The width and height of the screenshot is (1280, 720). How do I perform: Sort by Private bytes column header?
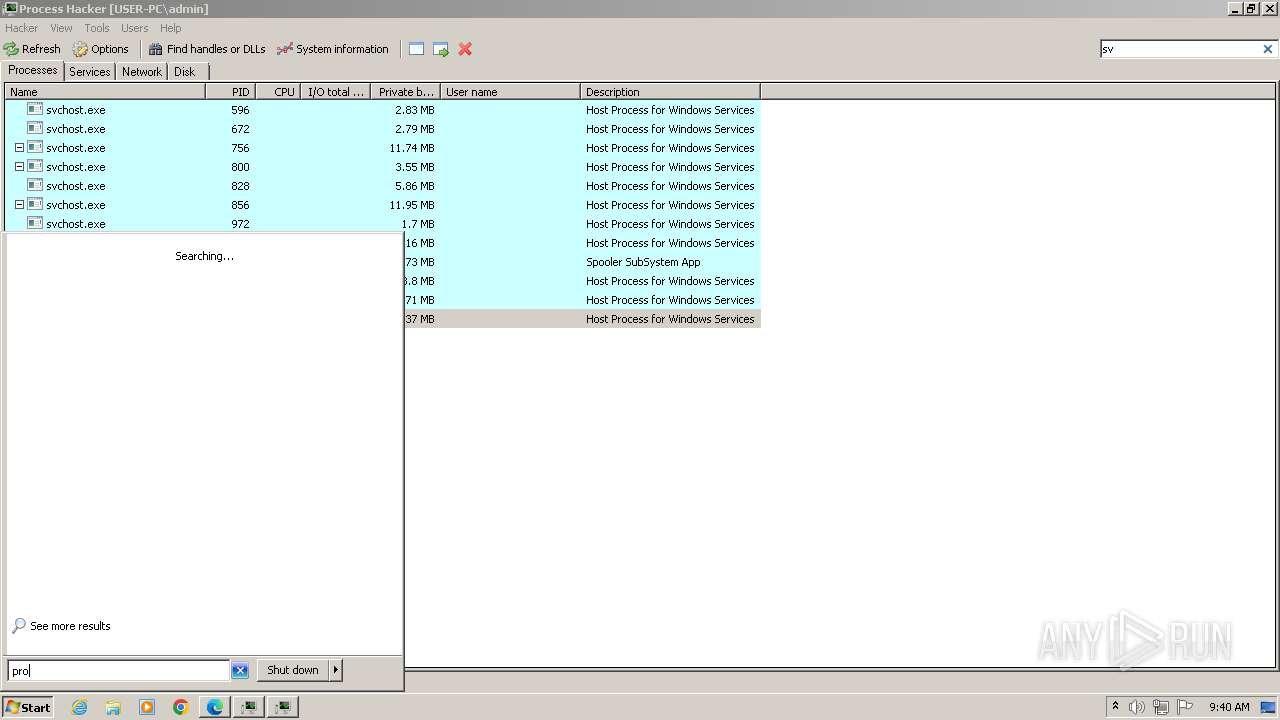tap(405, 92)
